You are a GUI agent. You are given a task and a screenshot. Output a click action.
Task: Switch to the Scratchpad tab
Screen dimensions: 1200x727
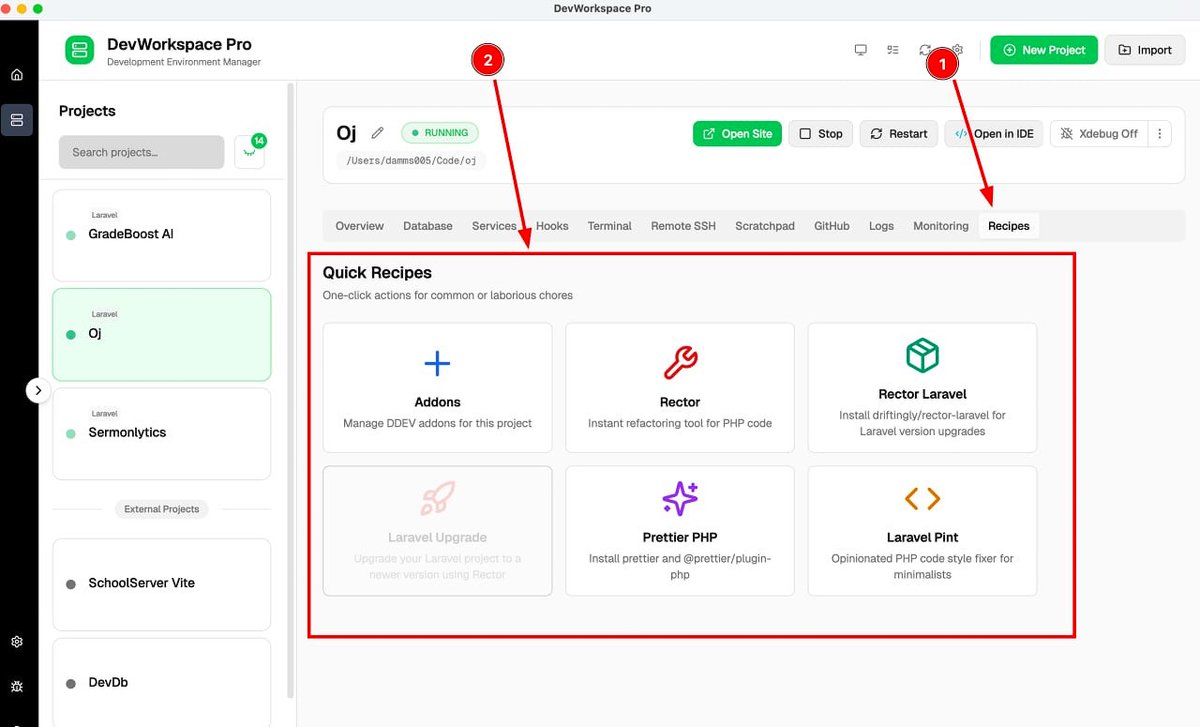coord(765,226)
